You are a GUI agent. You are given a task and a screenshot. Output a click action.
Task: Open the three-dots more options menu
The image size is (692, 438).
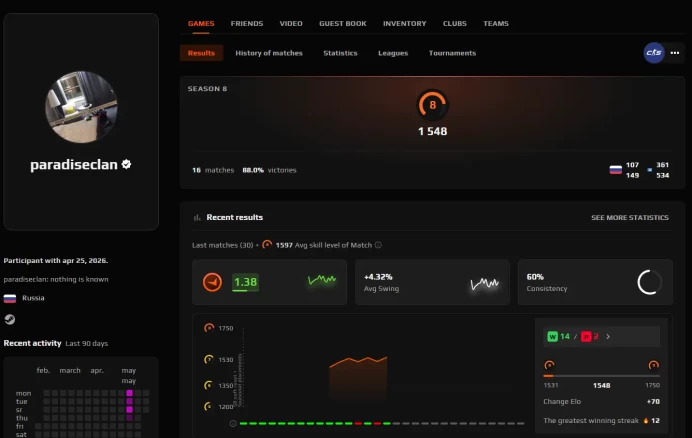tap(675, 53)
